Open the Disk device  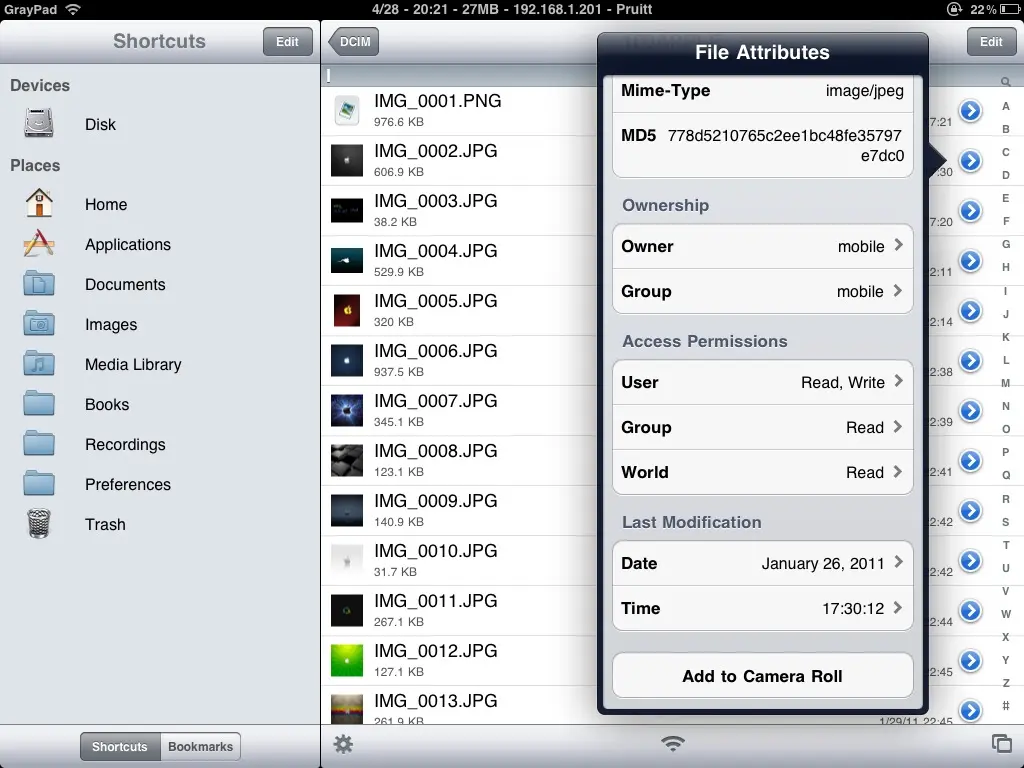pos(100,124)
